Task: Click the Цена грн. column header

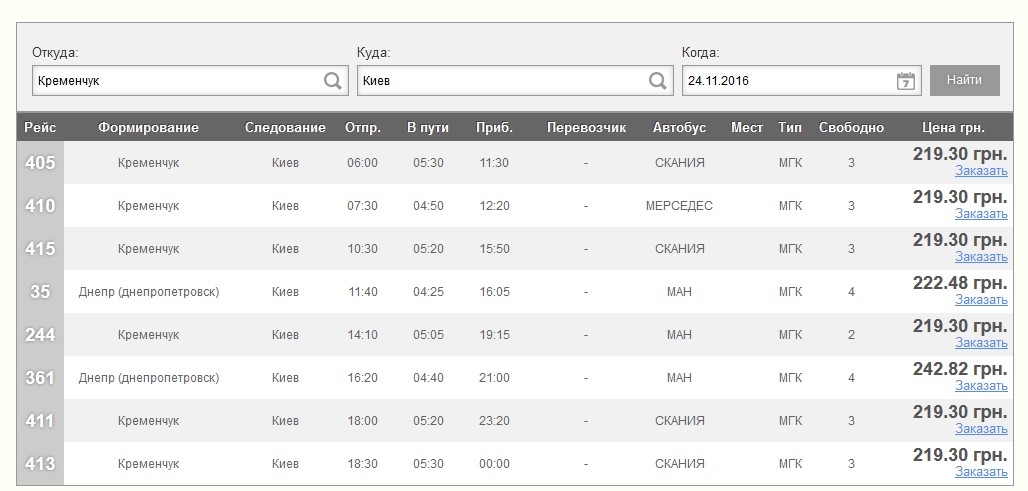Action: coord(953,127)
